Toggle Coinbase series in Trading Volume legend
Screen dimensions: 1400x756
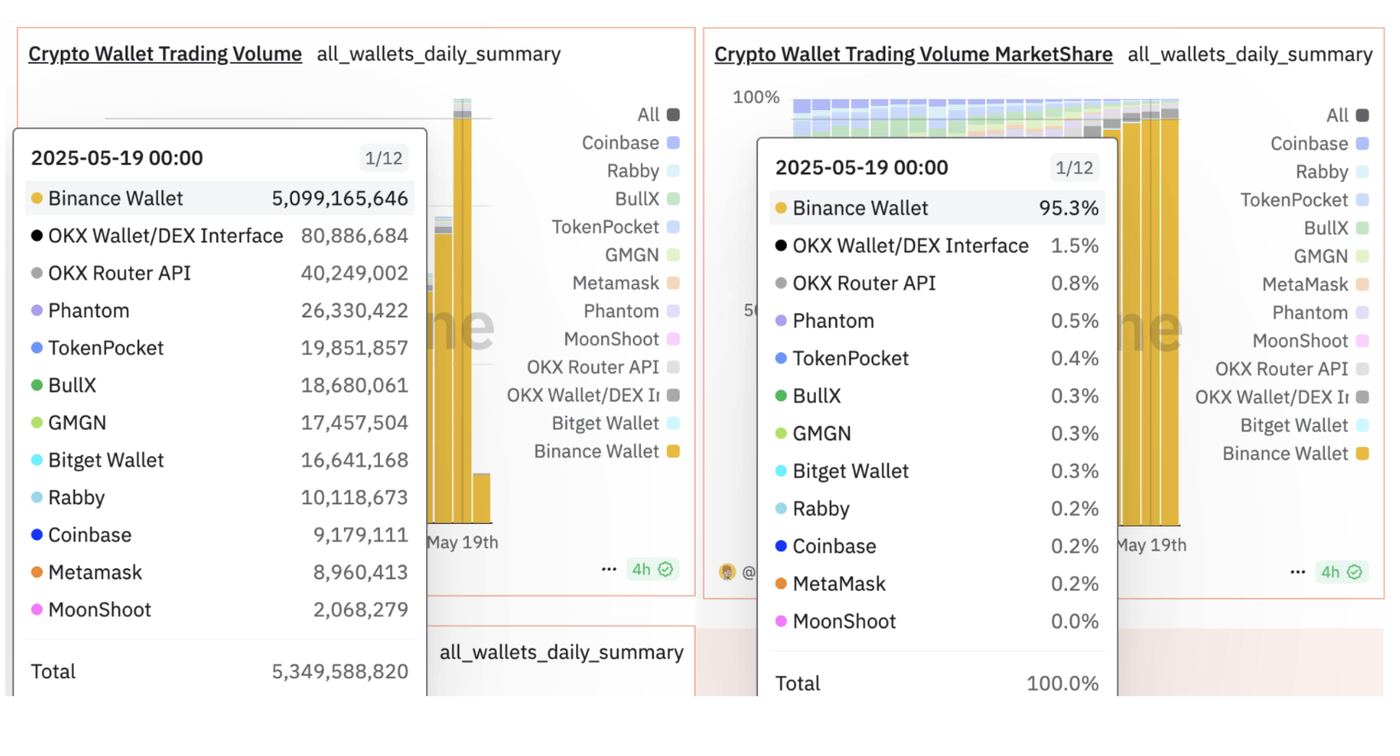630,143
